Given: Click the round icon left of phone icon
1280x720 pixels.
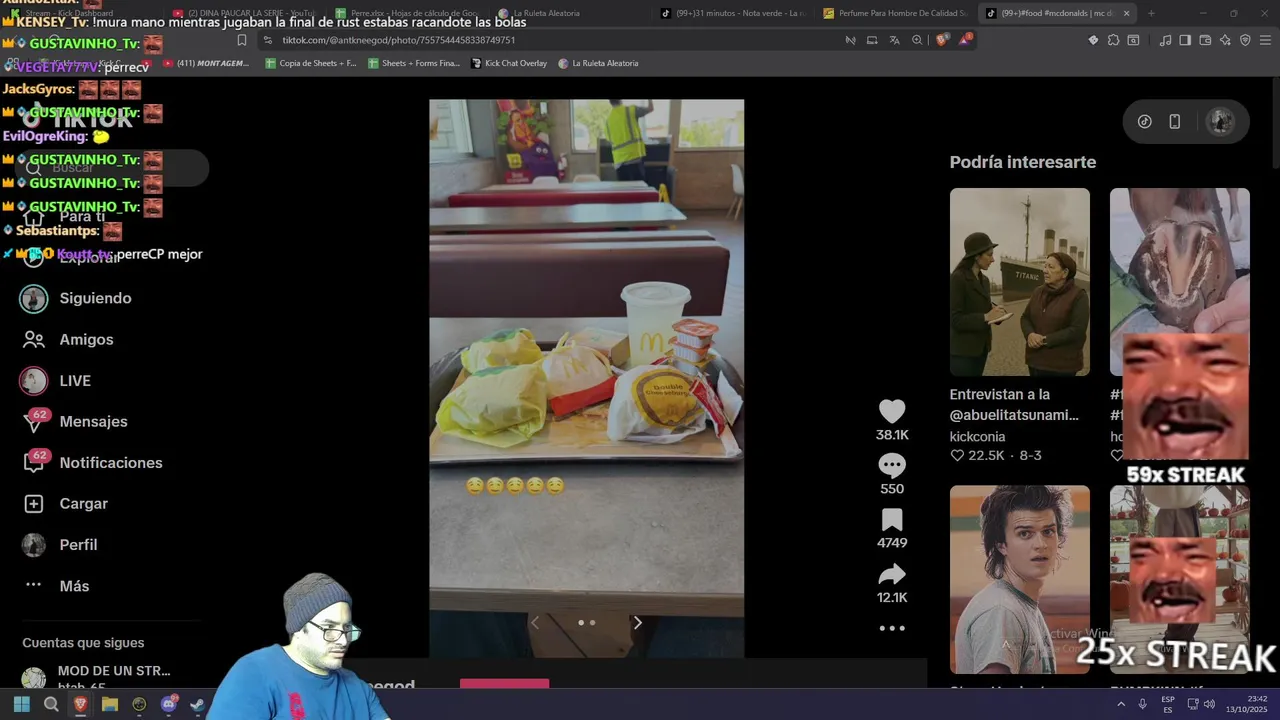Looking at the screenshot, I should point(1144,121).
